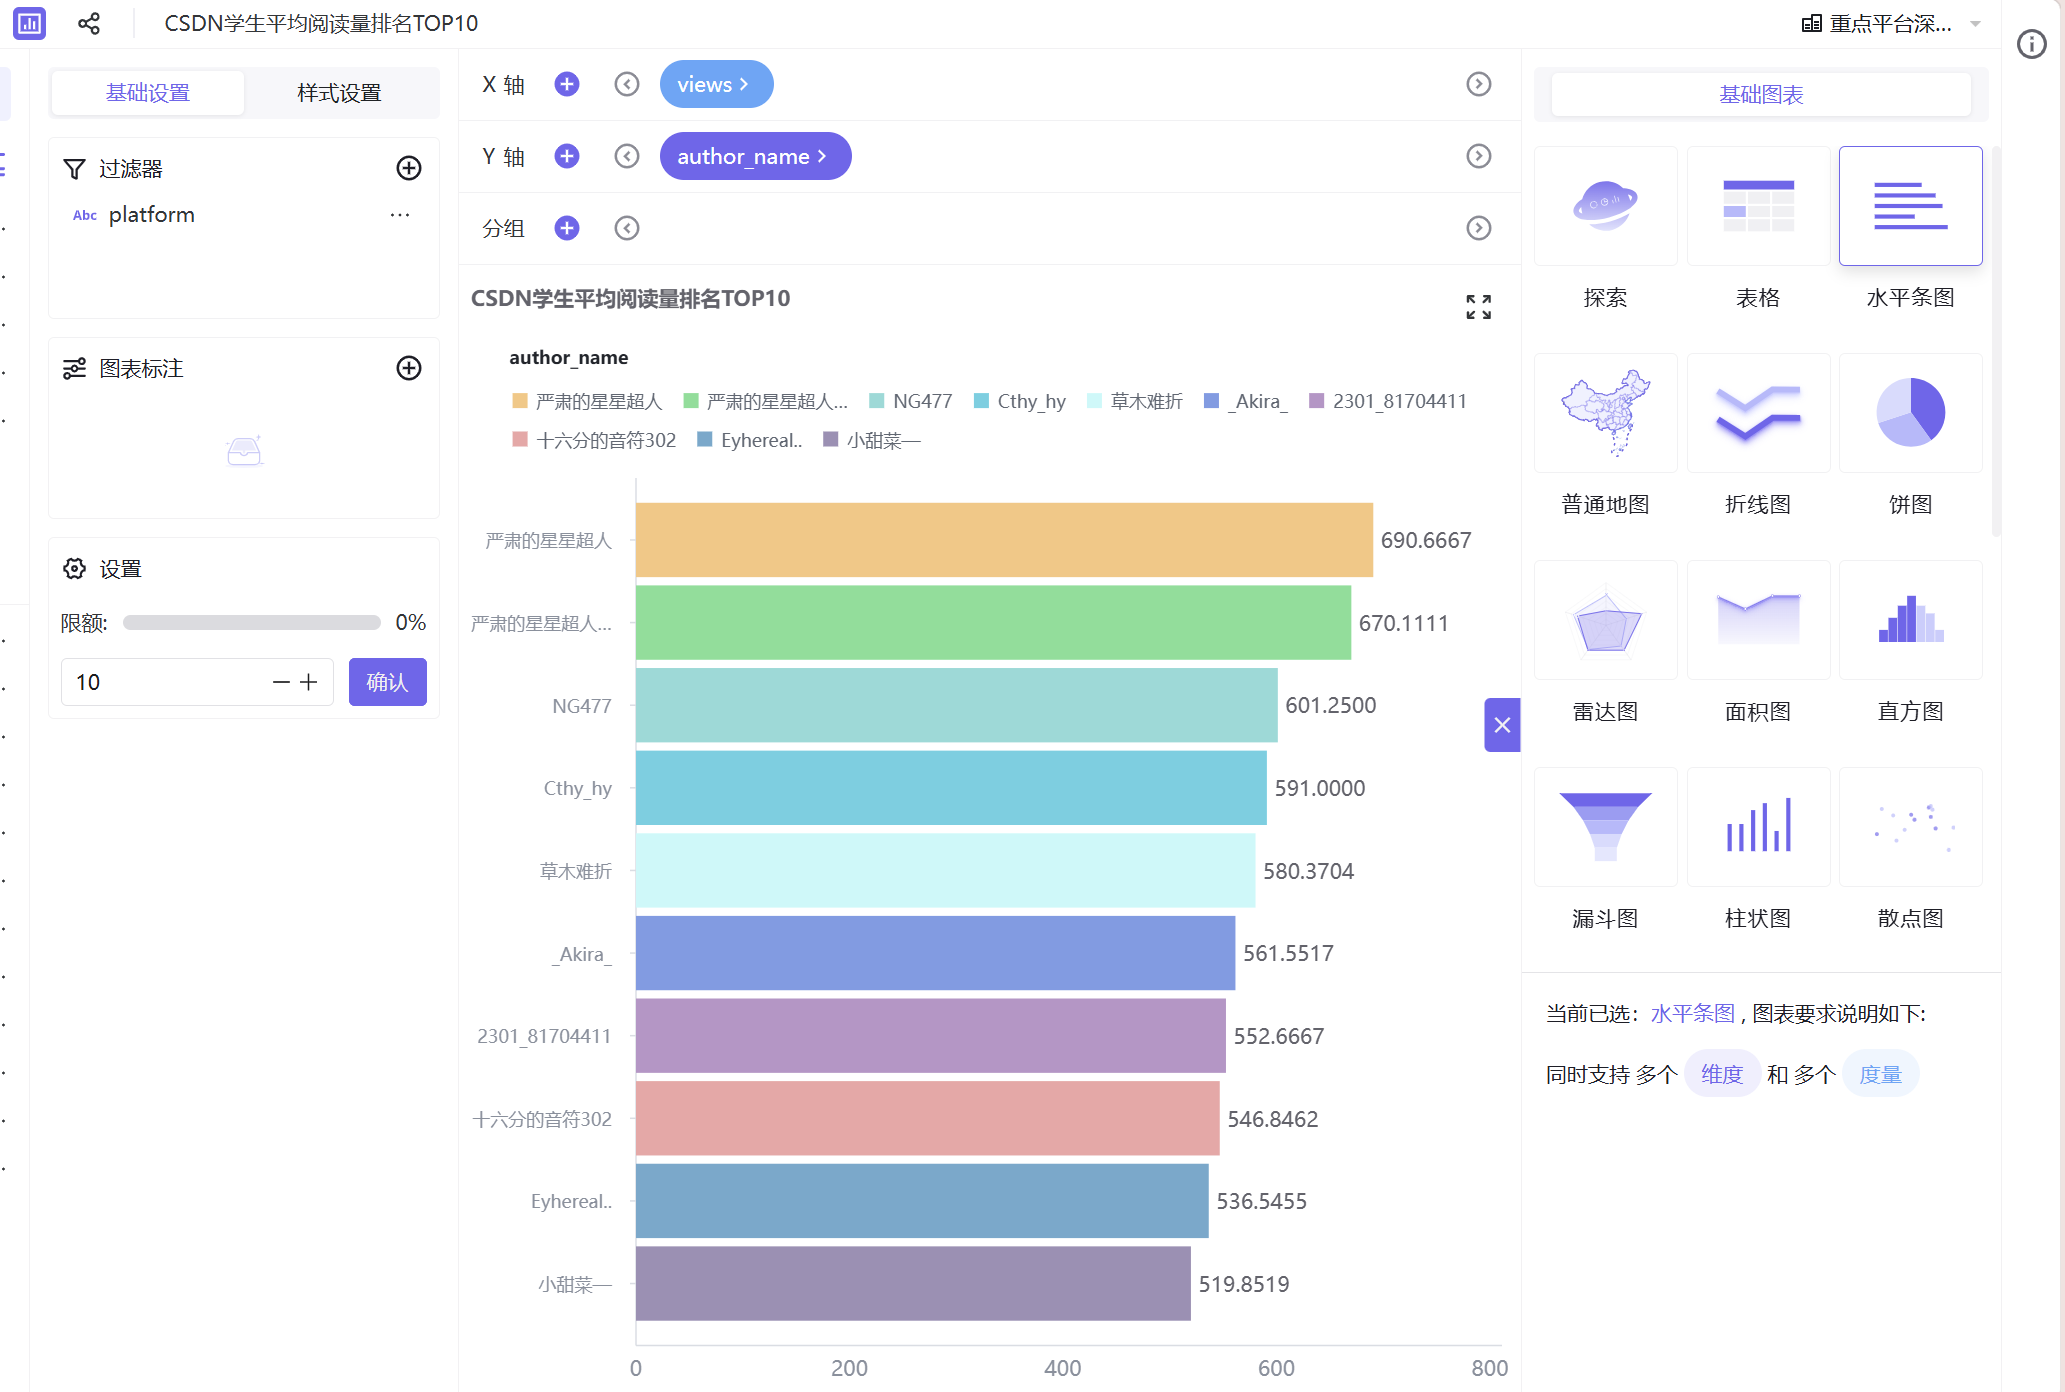The width and height of the screenshot is (2065, 1392).
Task: Click the green 670.1111 bar
Action: 993,623
